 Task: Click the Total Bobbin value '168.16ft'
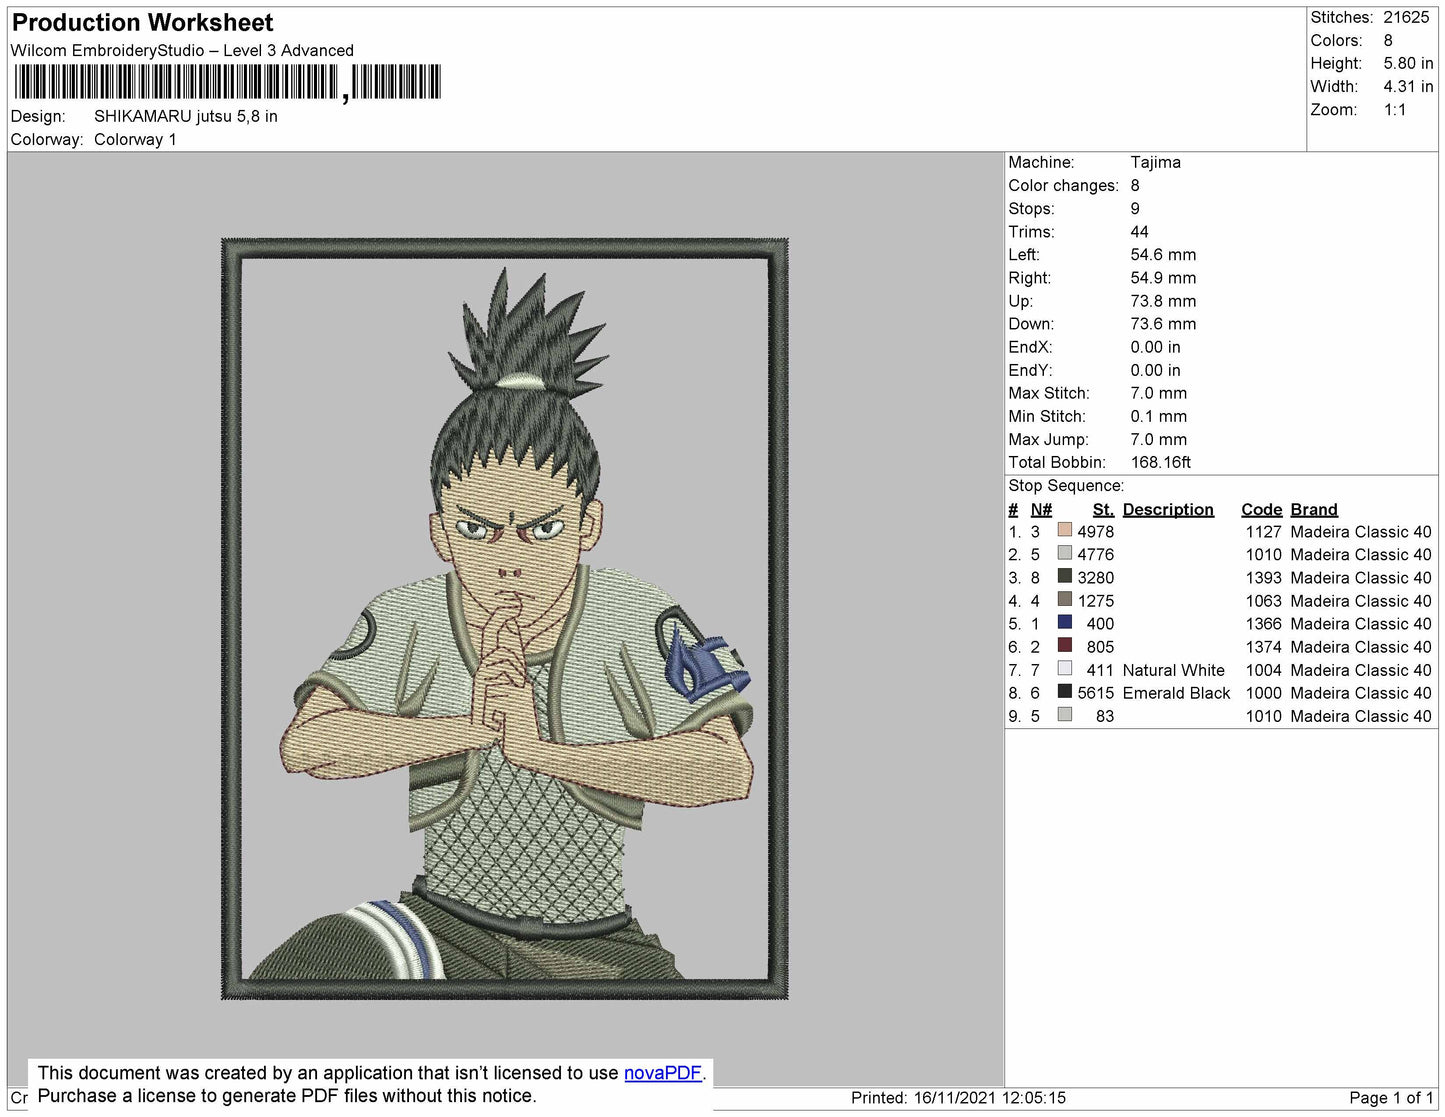click(x=1160, y=462)
